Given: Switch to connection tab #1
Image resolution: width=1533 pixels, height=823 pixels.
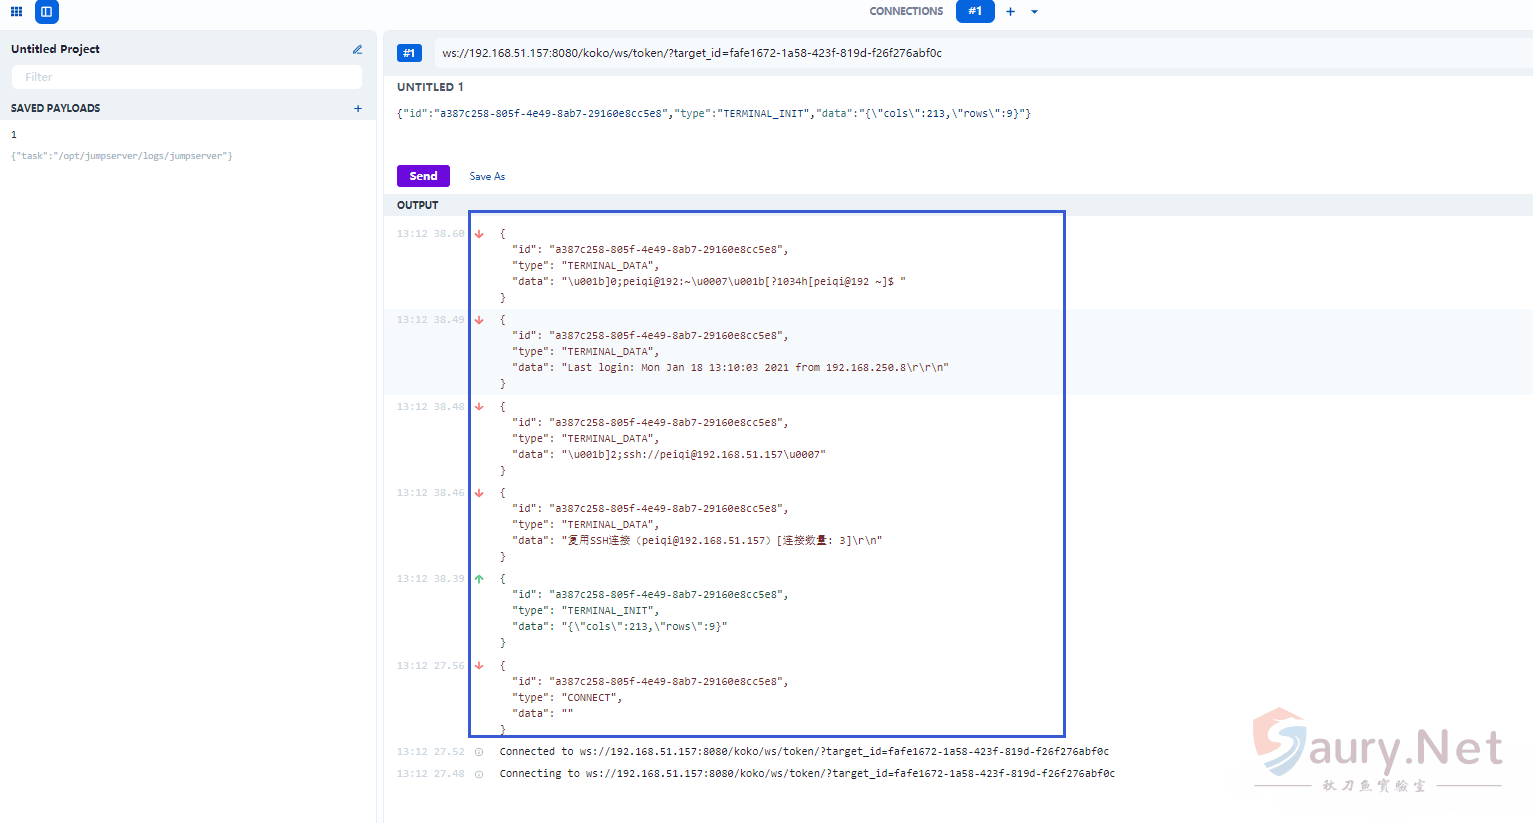Looking at the screenshot, I should pyautogui.click(x=974, y=11).
